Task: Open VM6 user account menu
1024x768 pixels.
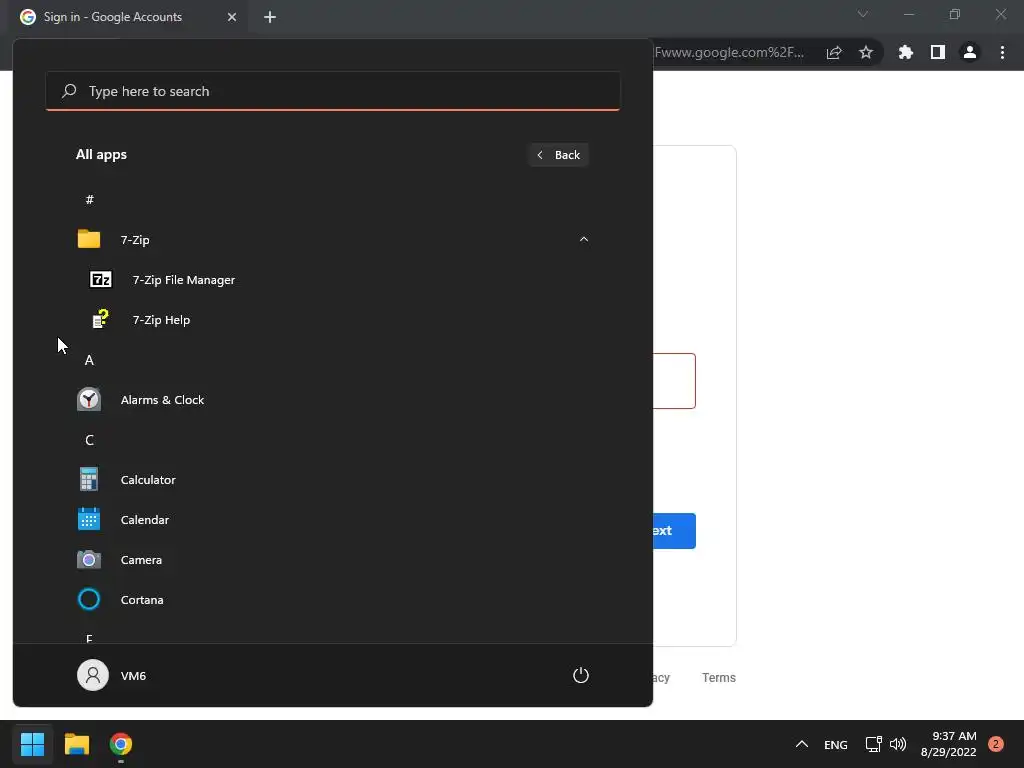Action: tap(112, 675)
